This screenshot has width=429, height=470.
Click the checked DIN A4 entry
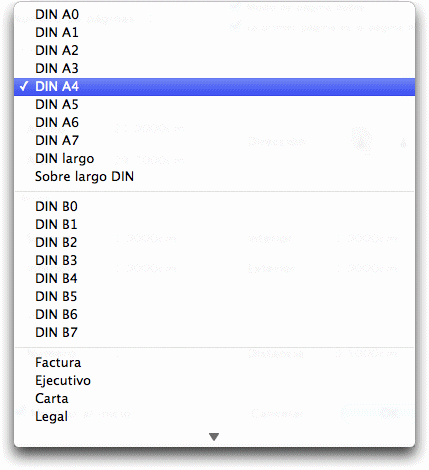pyautogui.click(x=214, y=87)
